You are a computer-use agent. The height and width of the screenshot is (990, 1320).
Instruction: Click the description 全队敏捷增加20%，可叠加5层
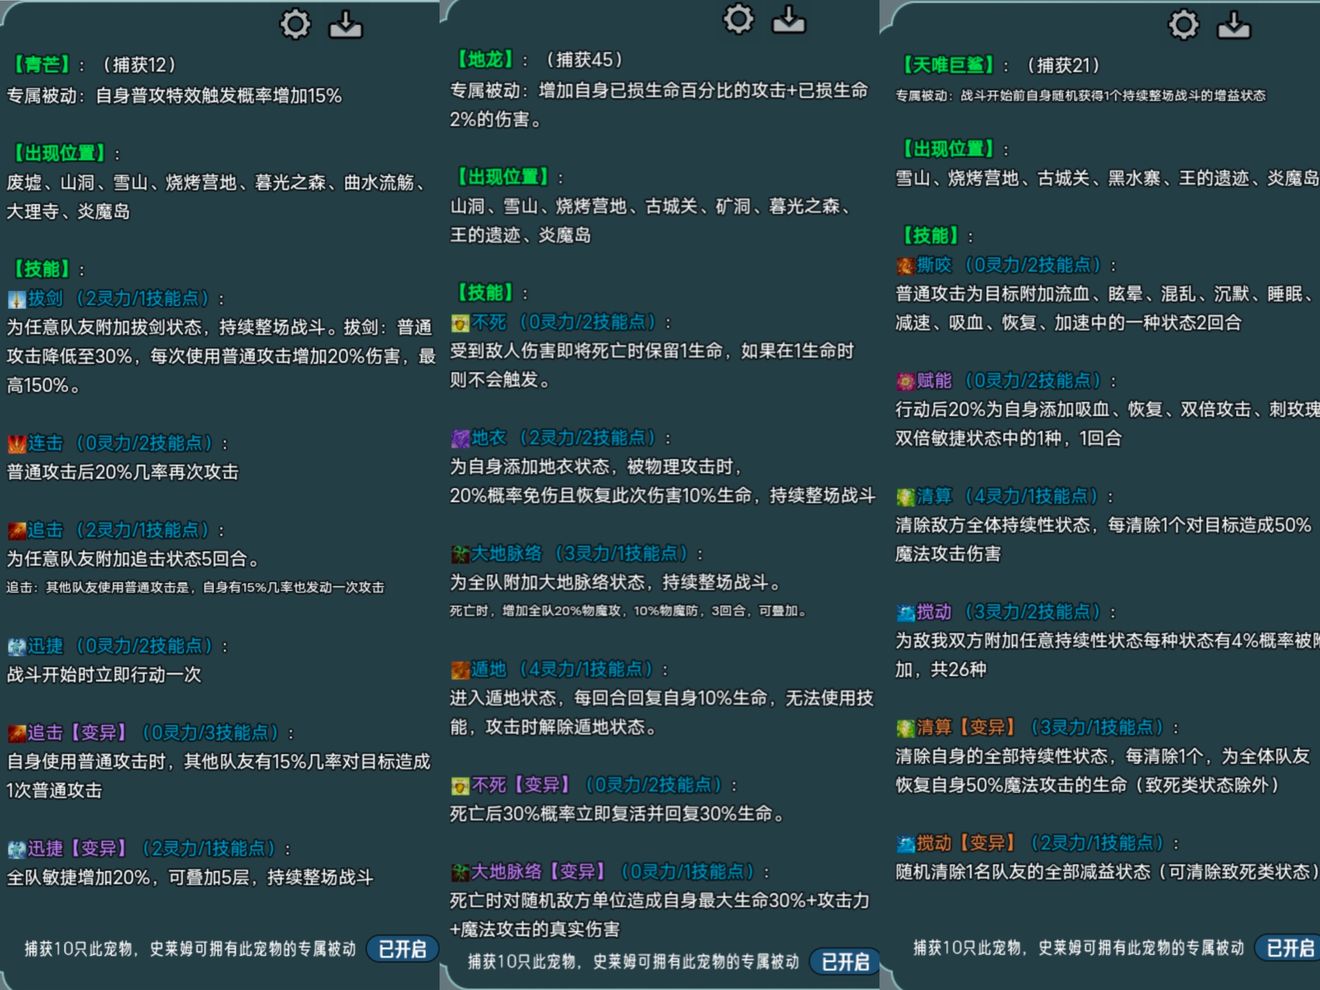[190, 878]
